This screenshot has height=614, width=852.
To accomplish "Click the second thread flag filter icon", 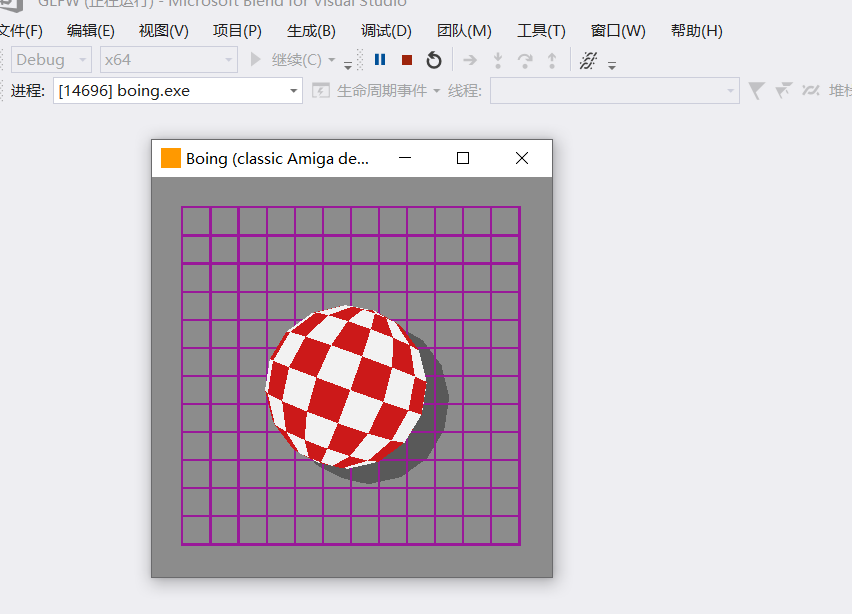I will click(x=783, y=91).
